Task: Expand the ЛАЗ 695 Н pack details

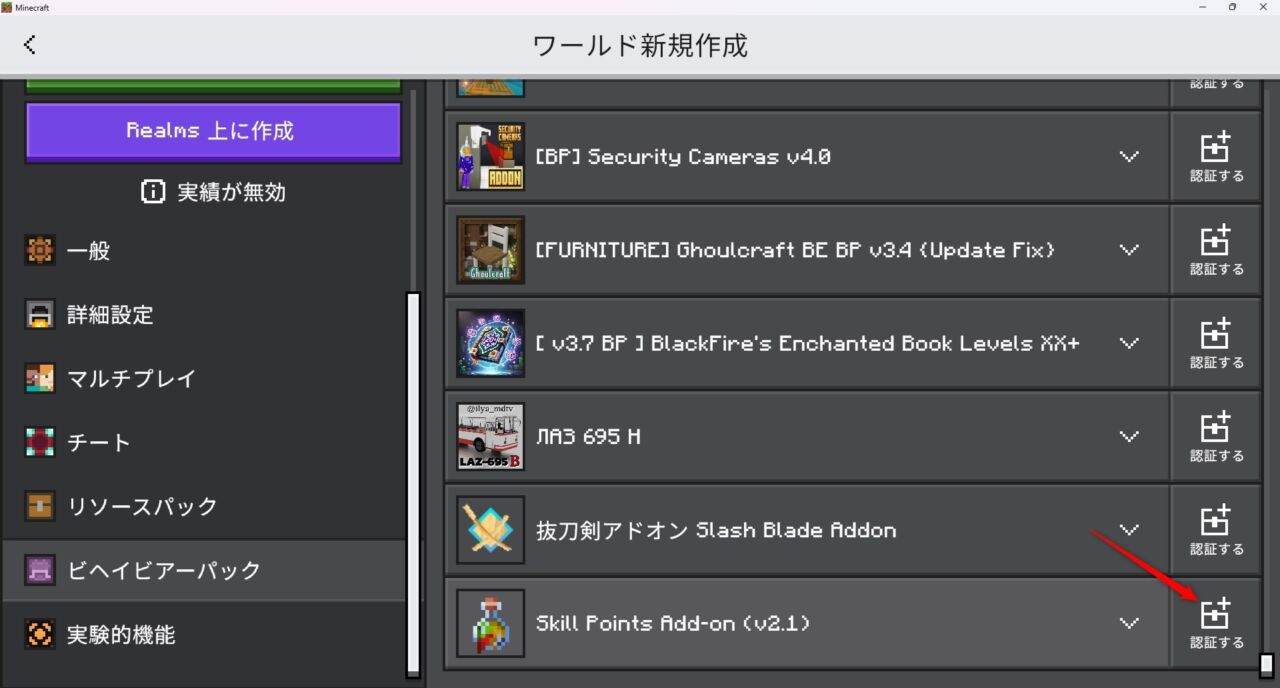Action: point(1129,436)
